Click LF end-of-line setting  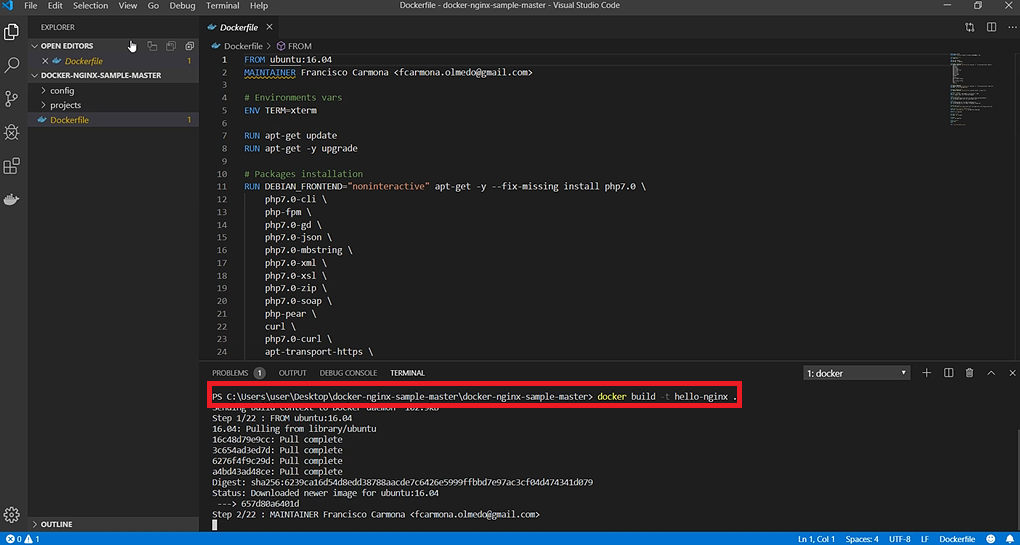924,539
